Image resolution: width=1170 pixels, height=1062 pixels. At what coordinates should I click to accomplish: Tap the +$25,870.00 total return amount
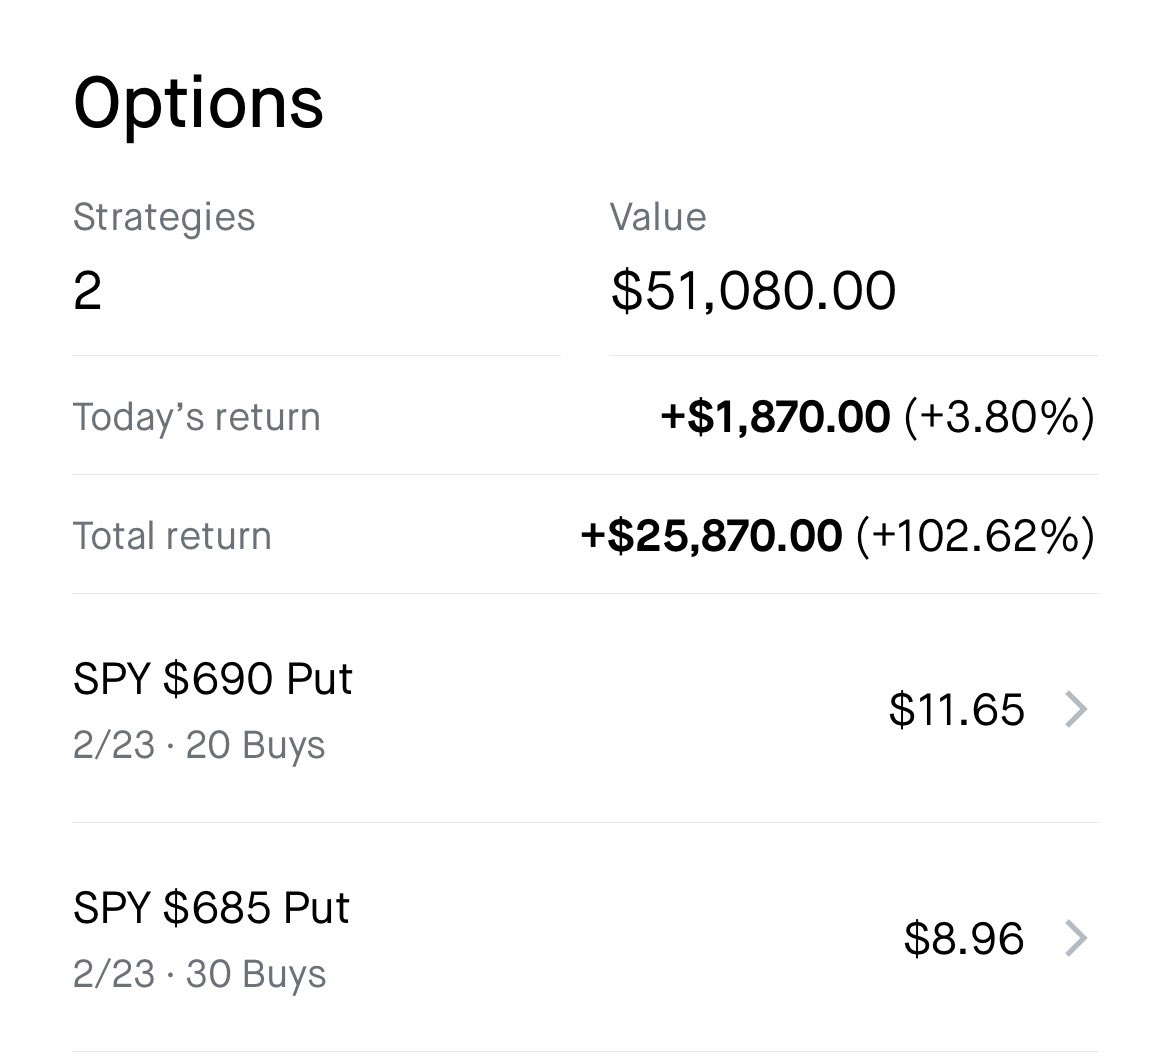point(711,536)
